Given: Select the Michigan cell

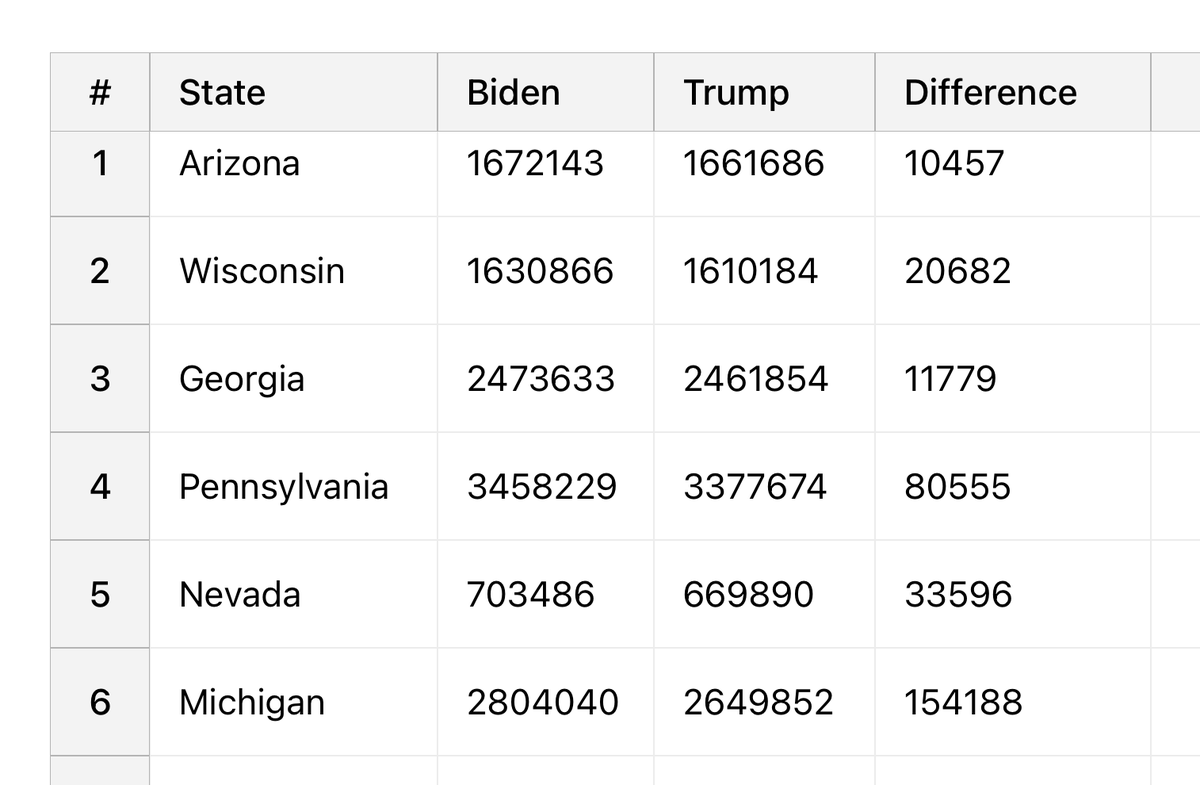Looking at the screenshot, I should (252, 702).
